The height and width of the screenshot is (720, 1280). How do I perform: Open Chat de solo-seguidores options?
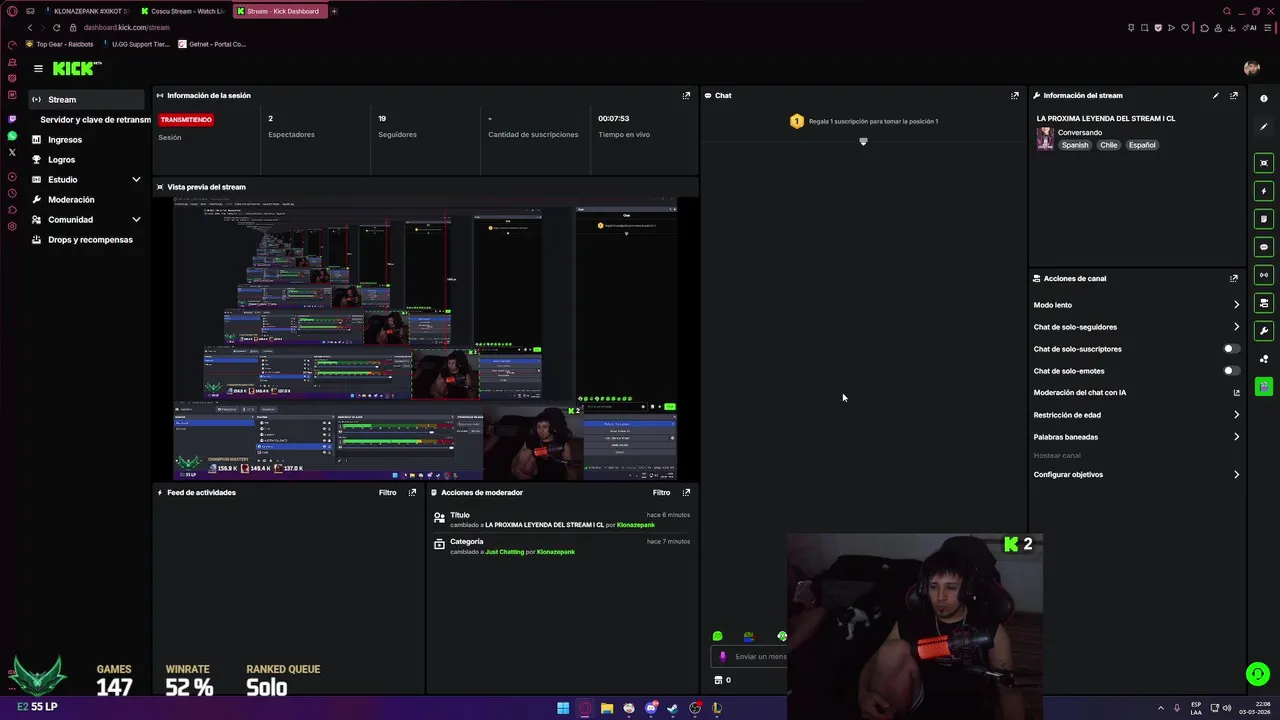point(1137,327)
